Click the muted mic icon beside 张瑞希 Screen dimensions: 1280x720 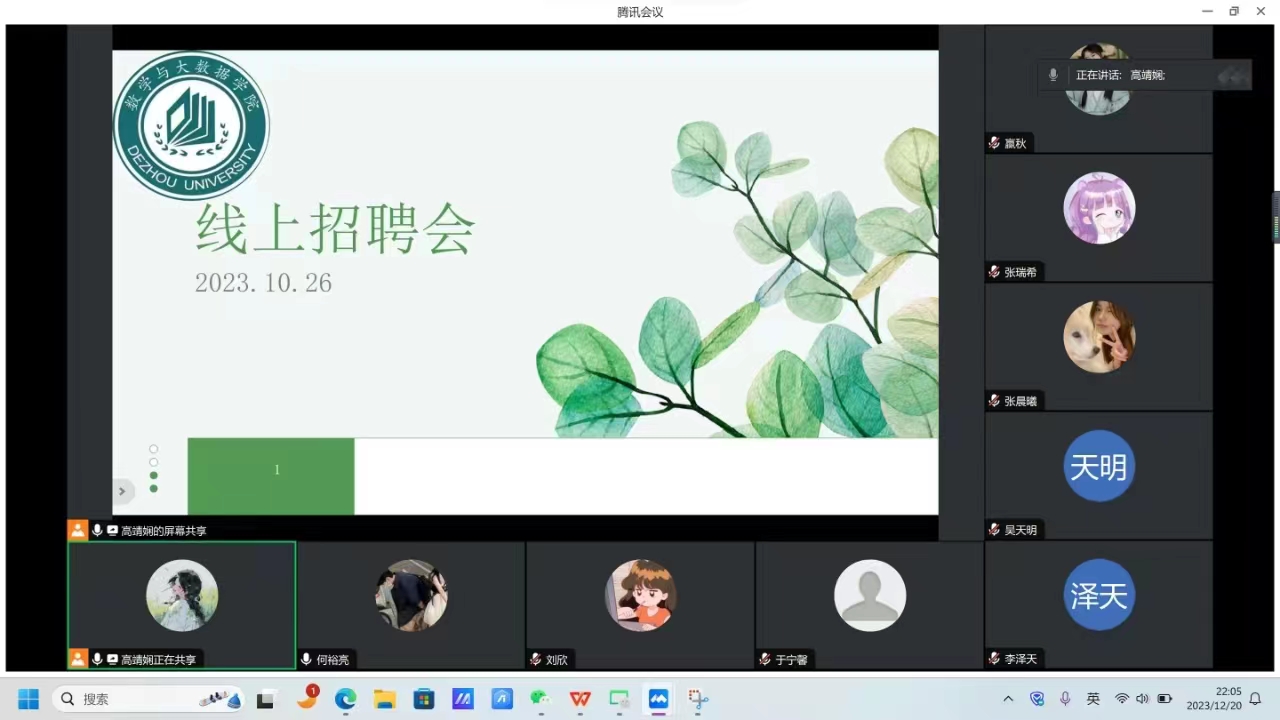pos(994,272)
